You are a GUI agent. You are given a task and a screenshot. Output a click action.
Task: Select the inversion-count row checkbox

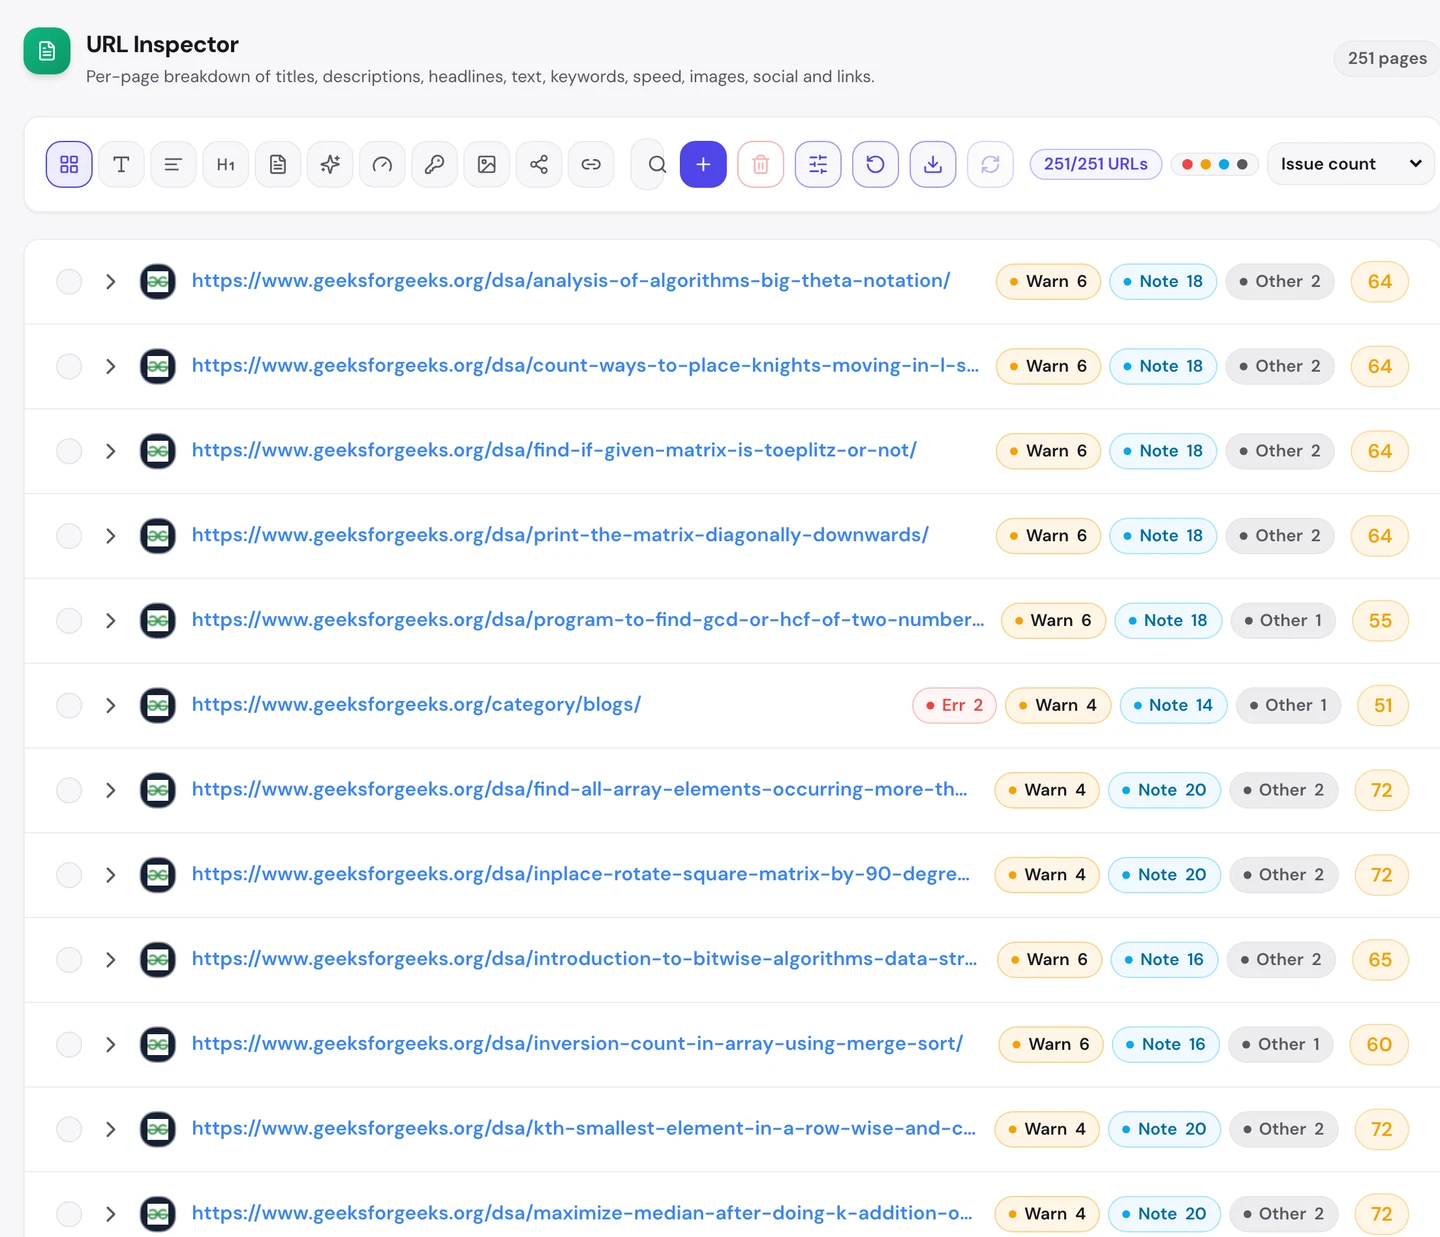pyautogui.click(x=69, y=1045)
